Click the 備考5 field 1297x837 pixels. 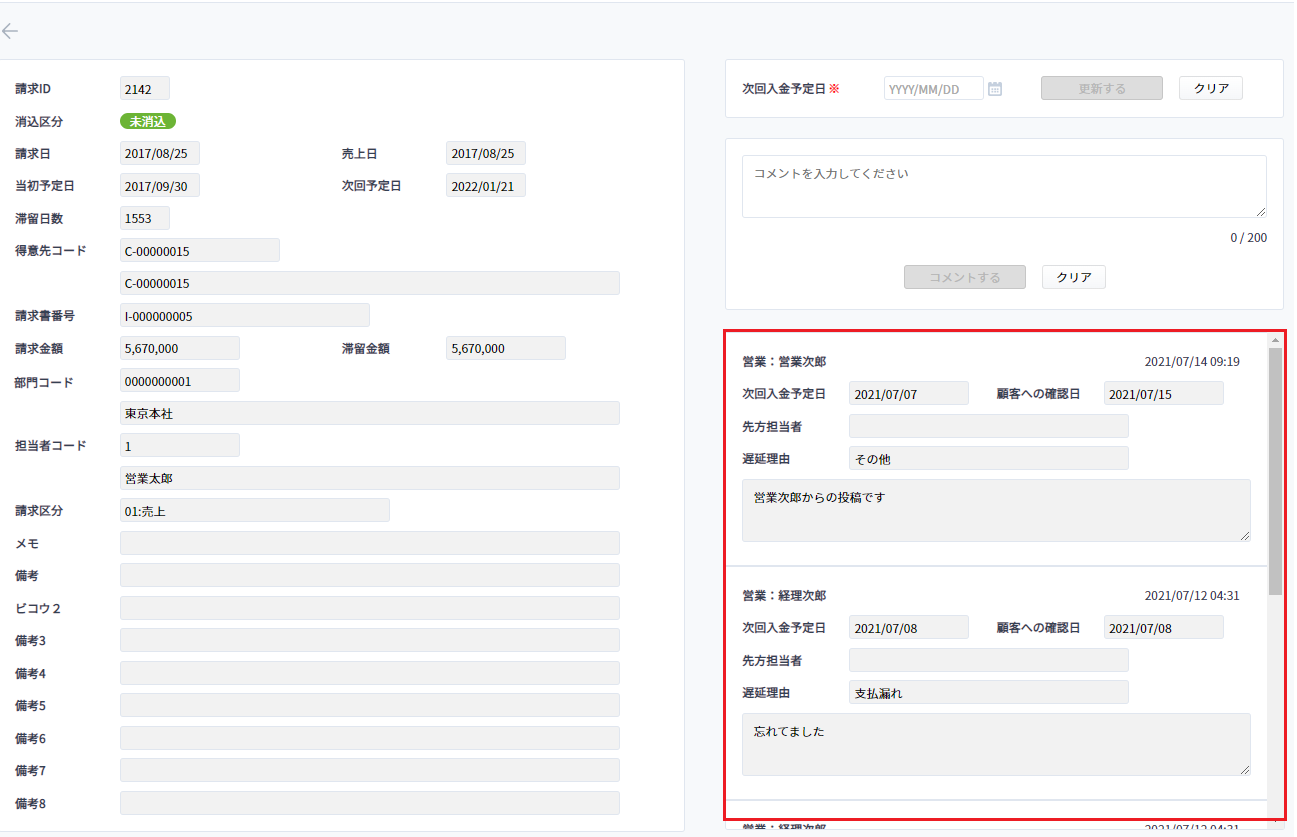pos(370,705)
